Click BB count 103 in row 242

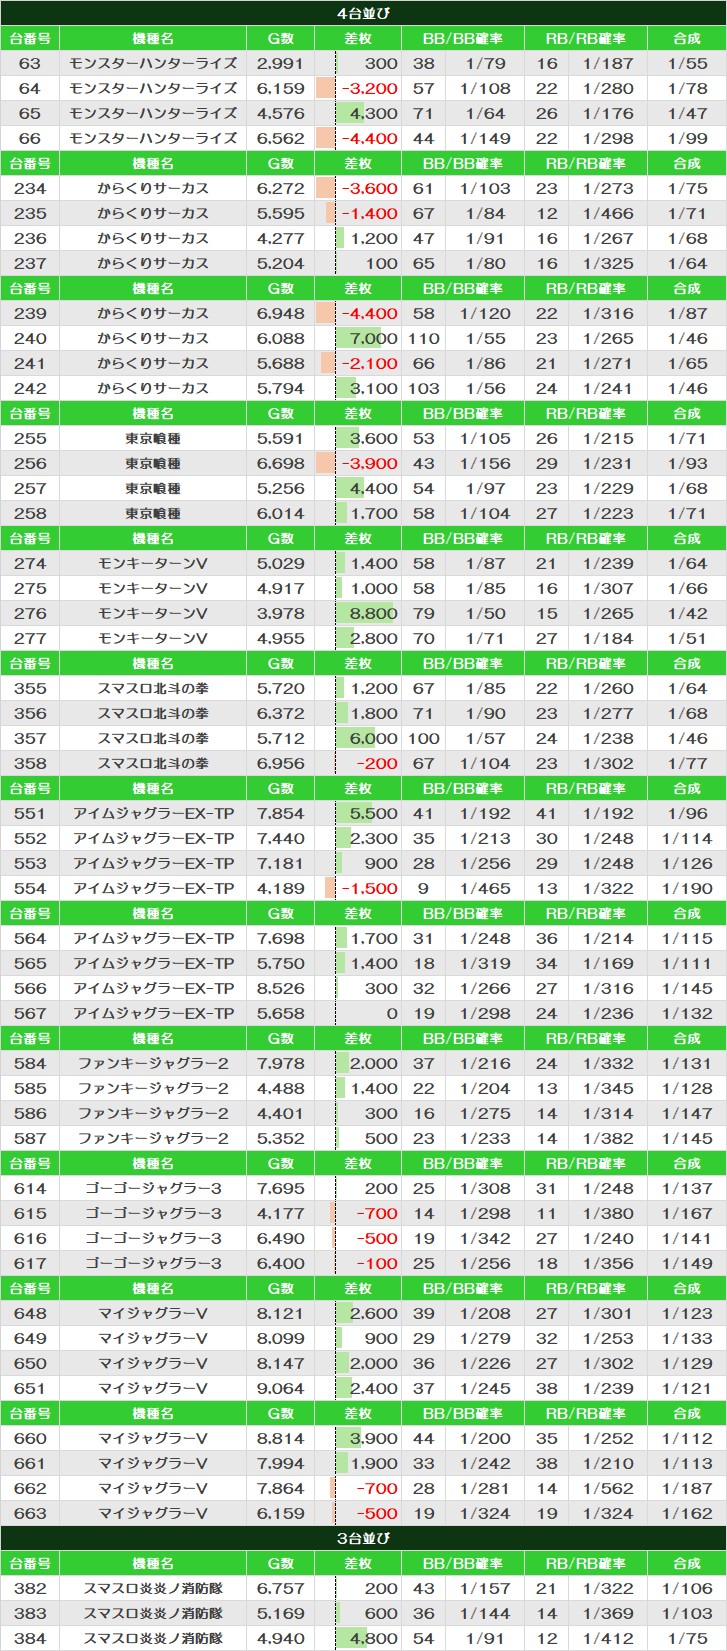click(424, 388)
